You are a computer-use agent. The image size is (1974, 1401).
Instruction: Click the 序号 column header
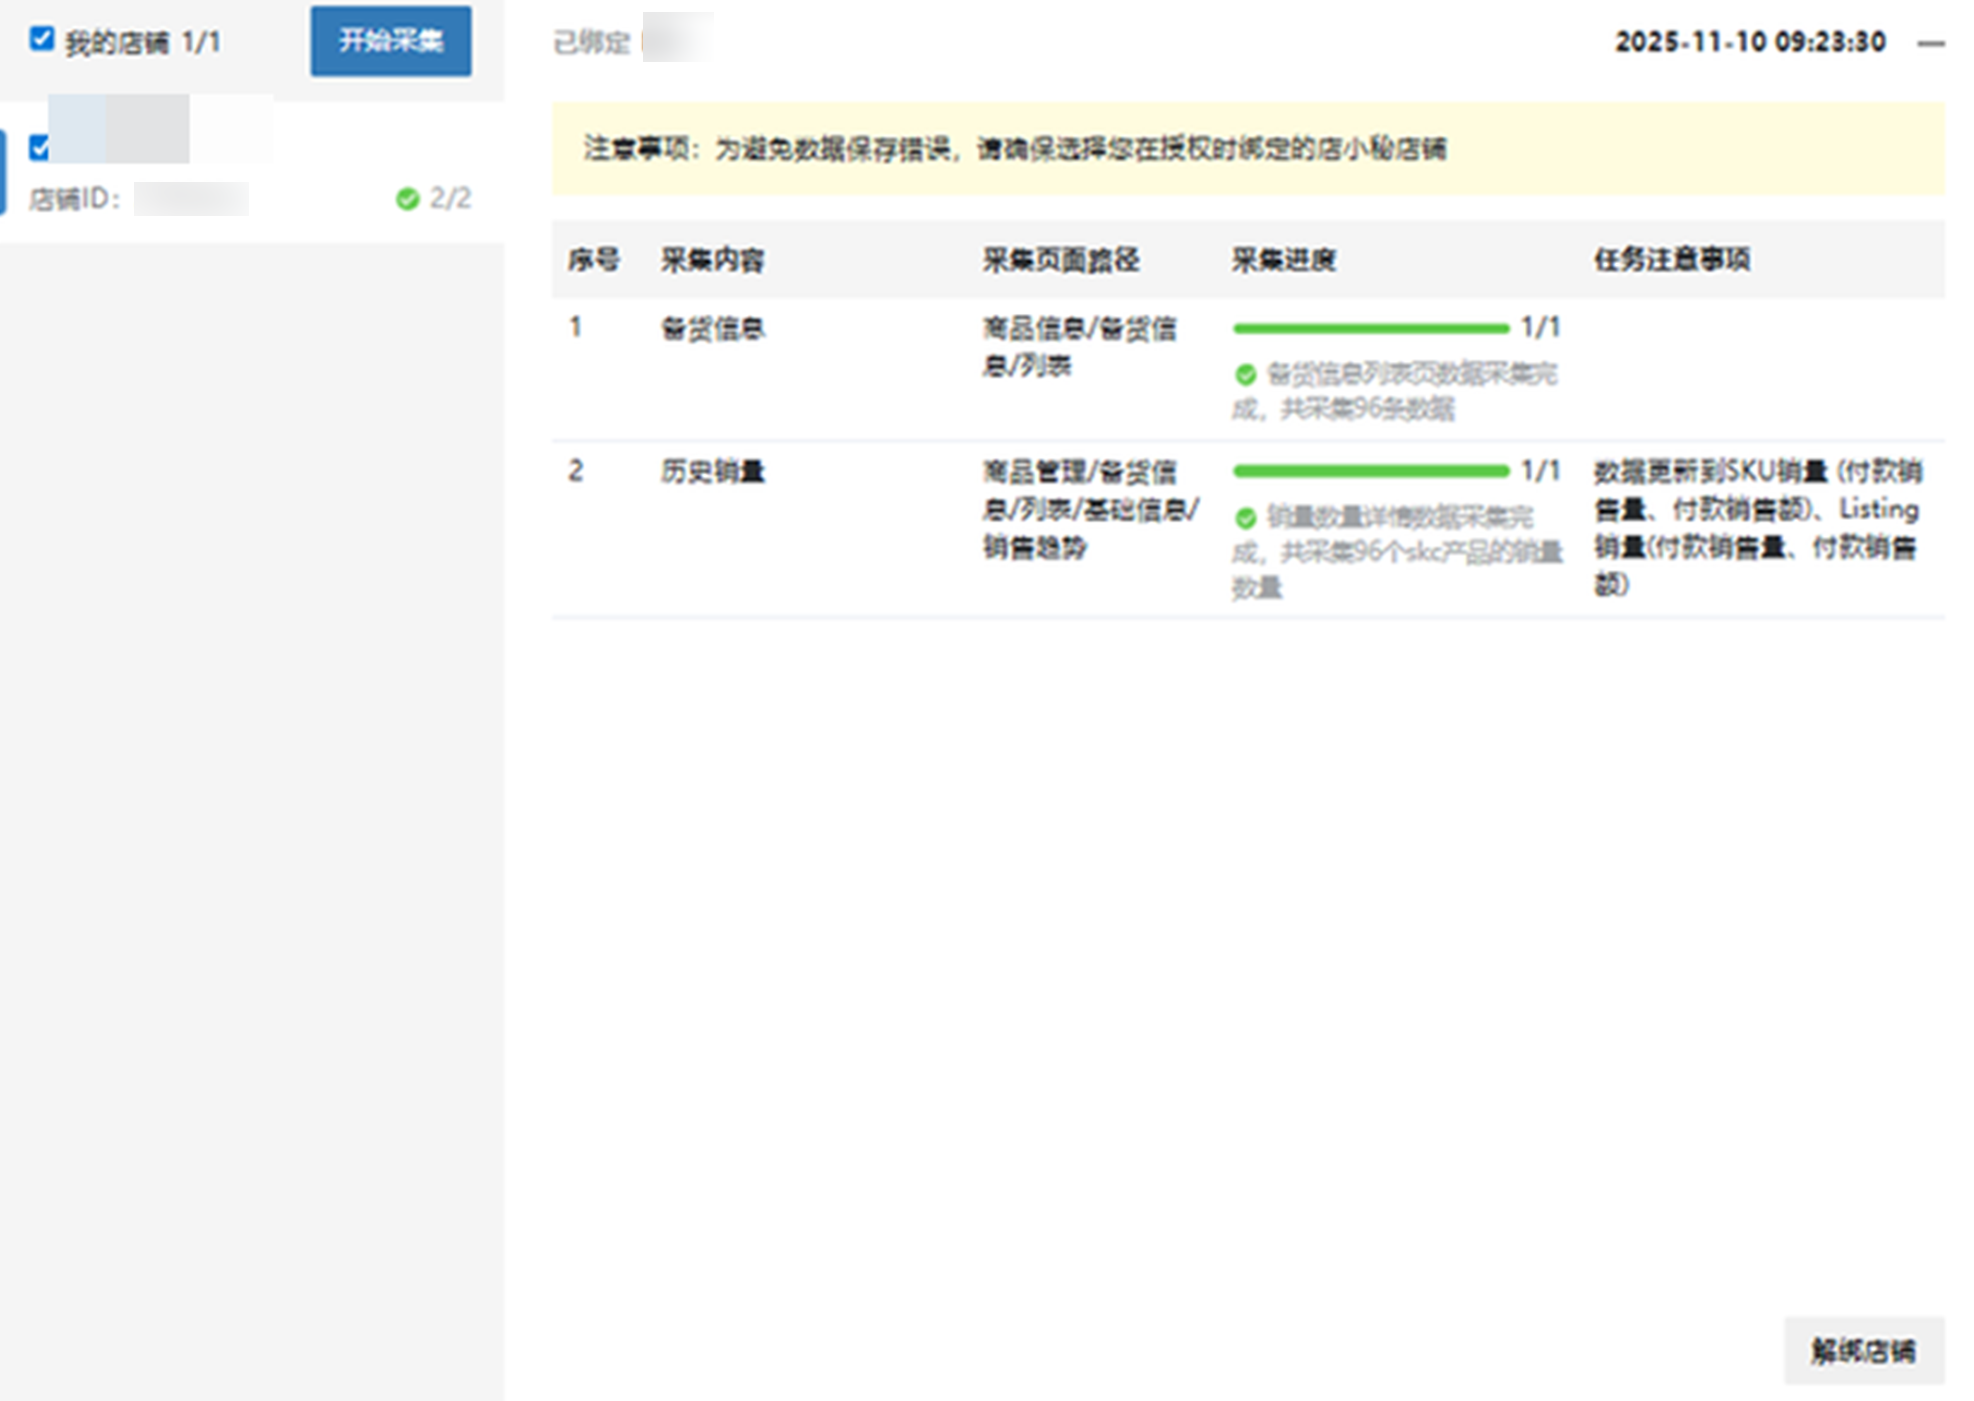pyautogui.click(x=593, y=261)
